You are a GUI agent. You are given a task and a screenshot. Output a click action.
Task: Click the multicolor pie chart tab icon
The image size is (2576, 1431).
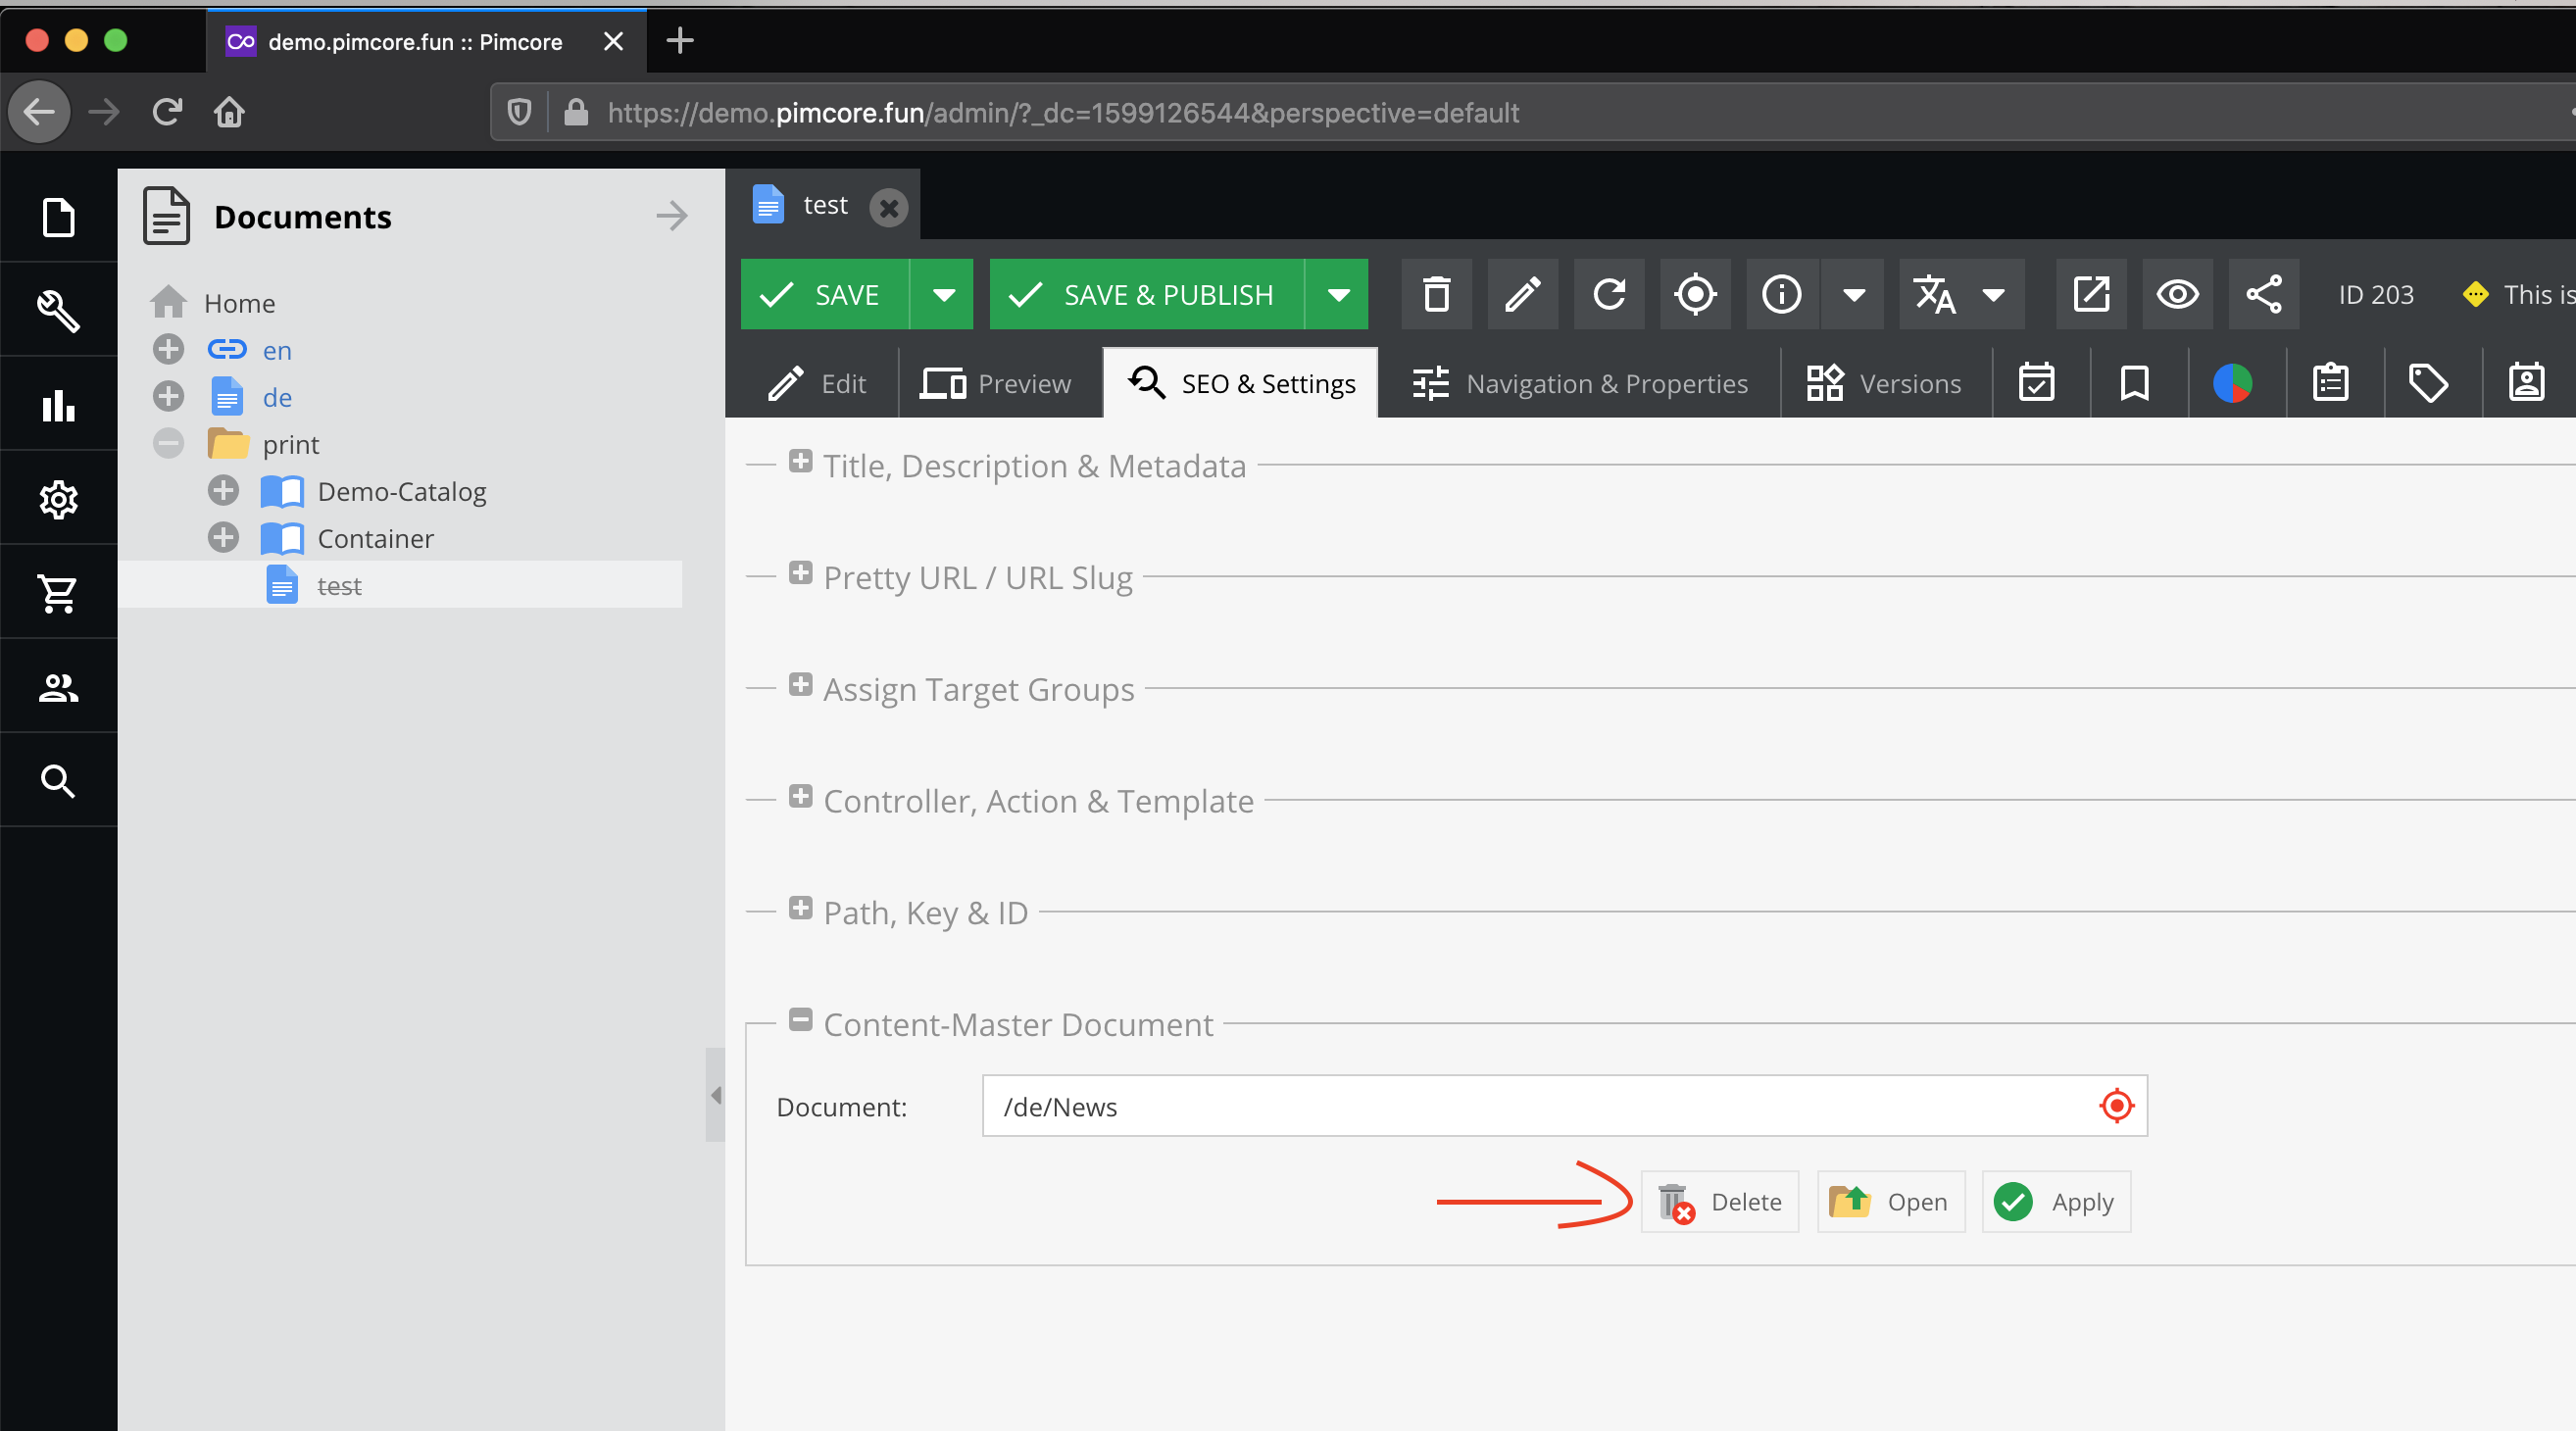(x=2232, y=383)
